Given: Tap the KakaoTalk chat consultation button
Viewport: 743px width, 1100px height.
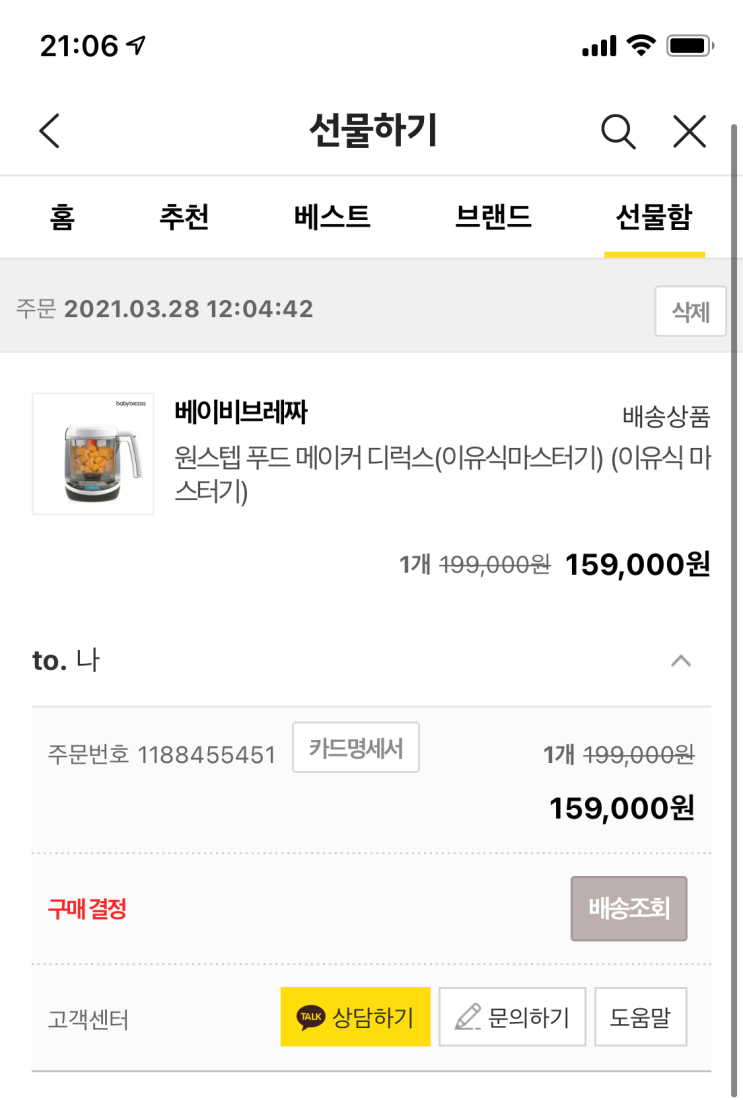Looking at the screenshot, I should [355, 1017].
